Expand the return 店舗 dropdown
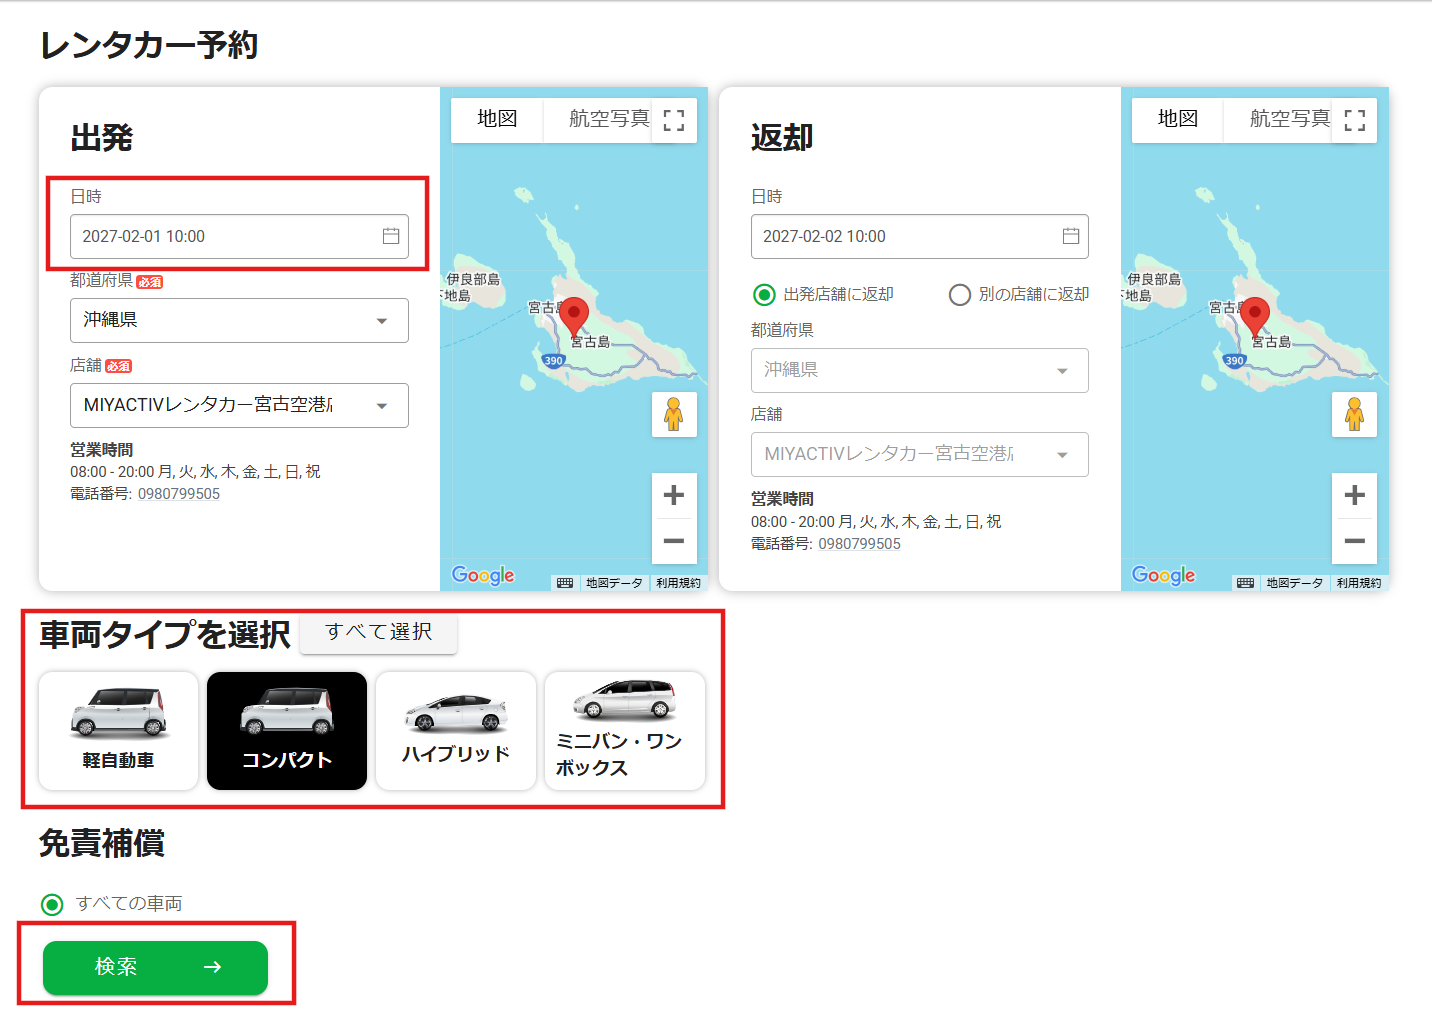This screenshot has height=1009, width=1432. [x=919, y=454]
